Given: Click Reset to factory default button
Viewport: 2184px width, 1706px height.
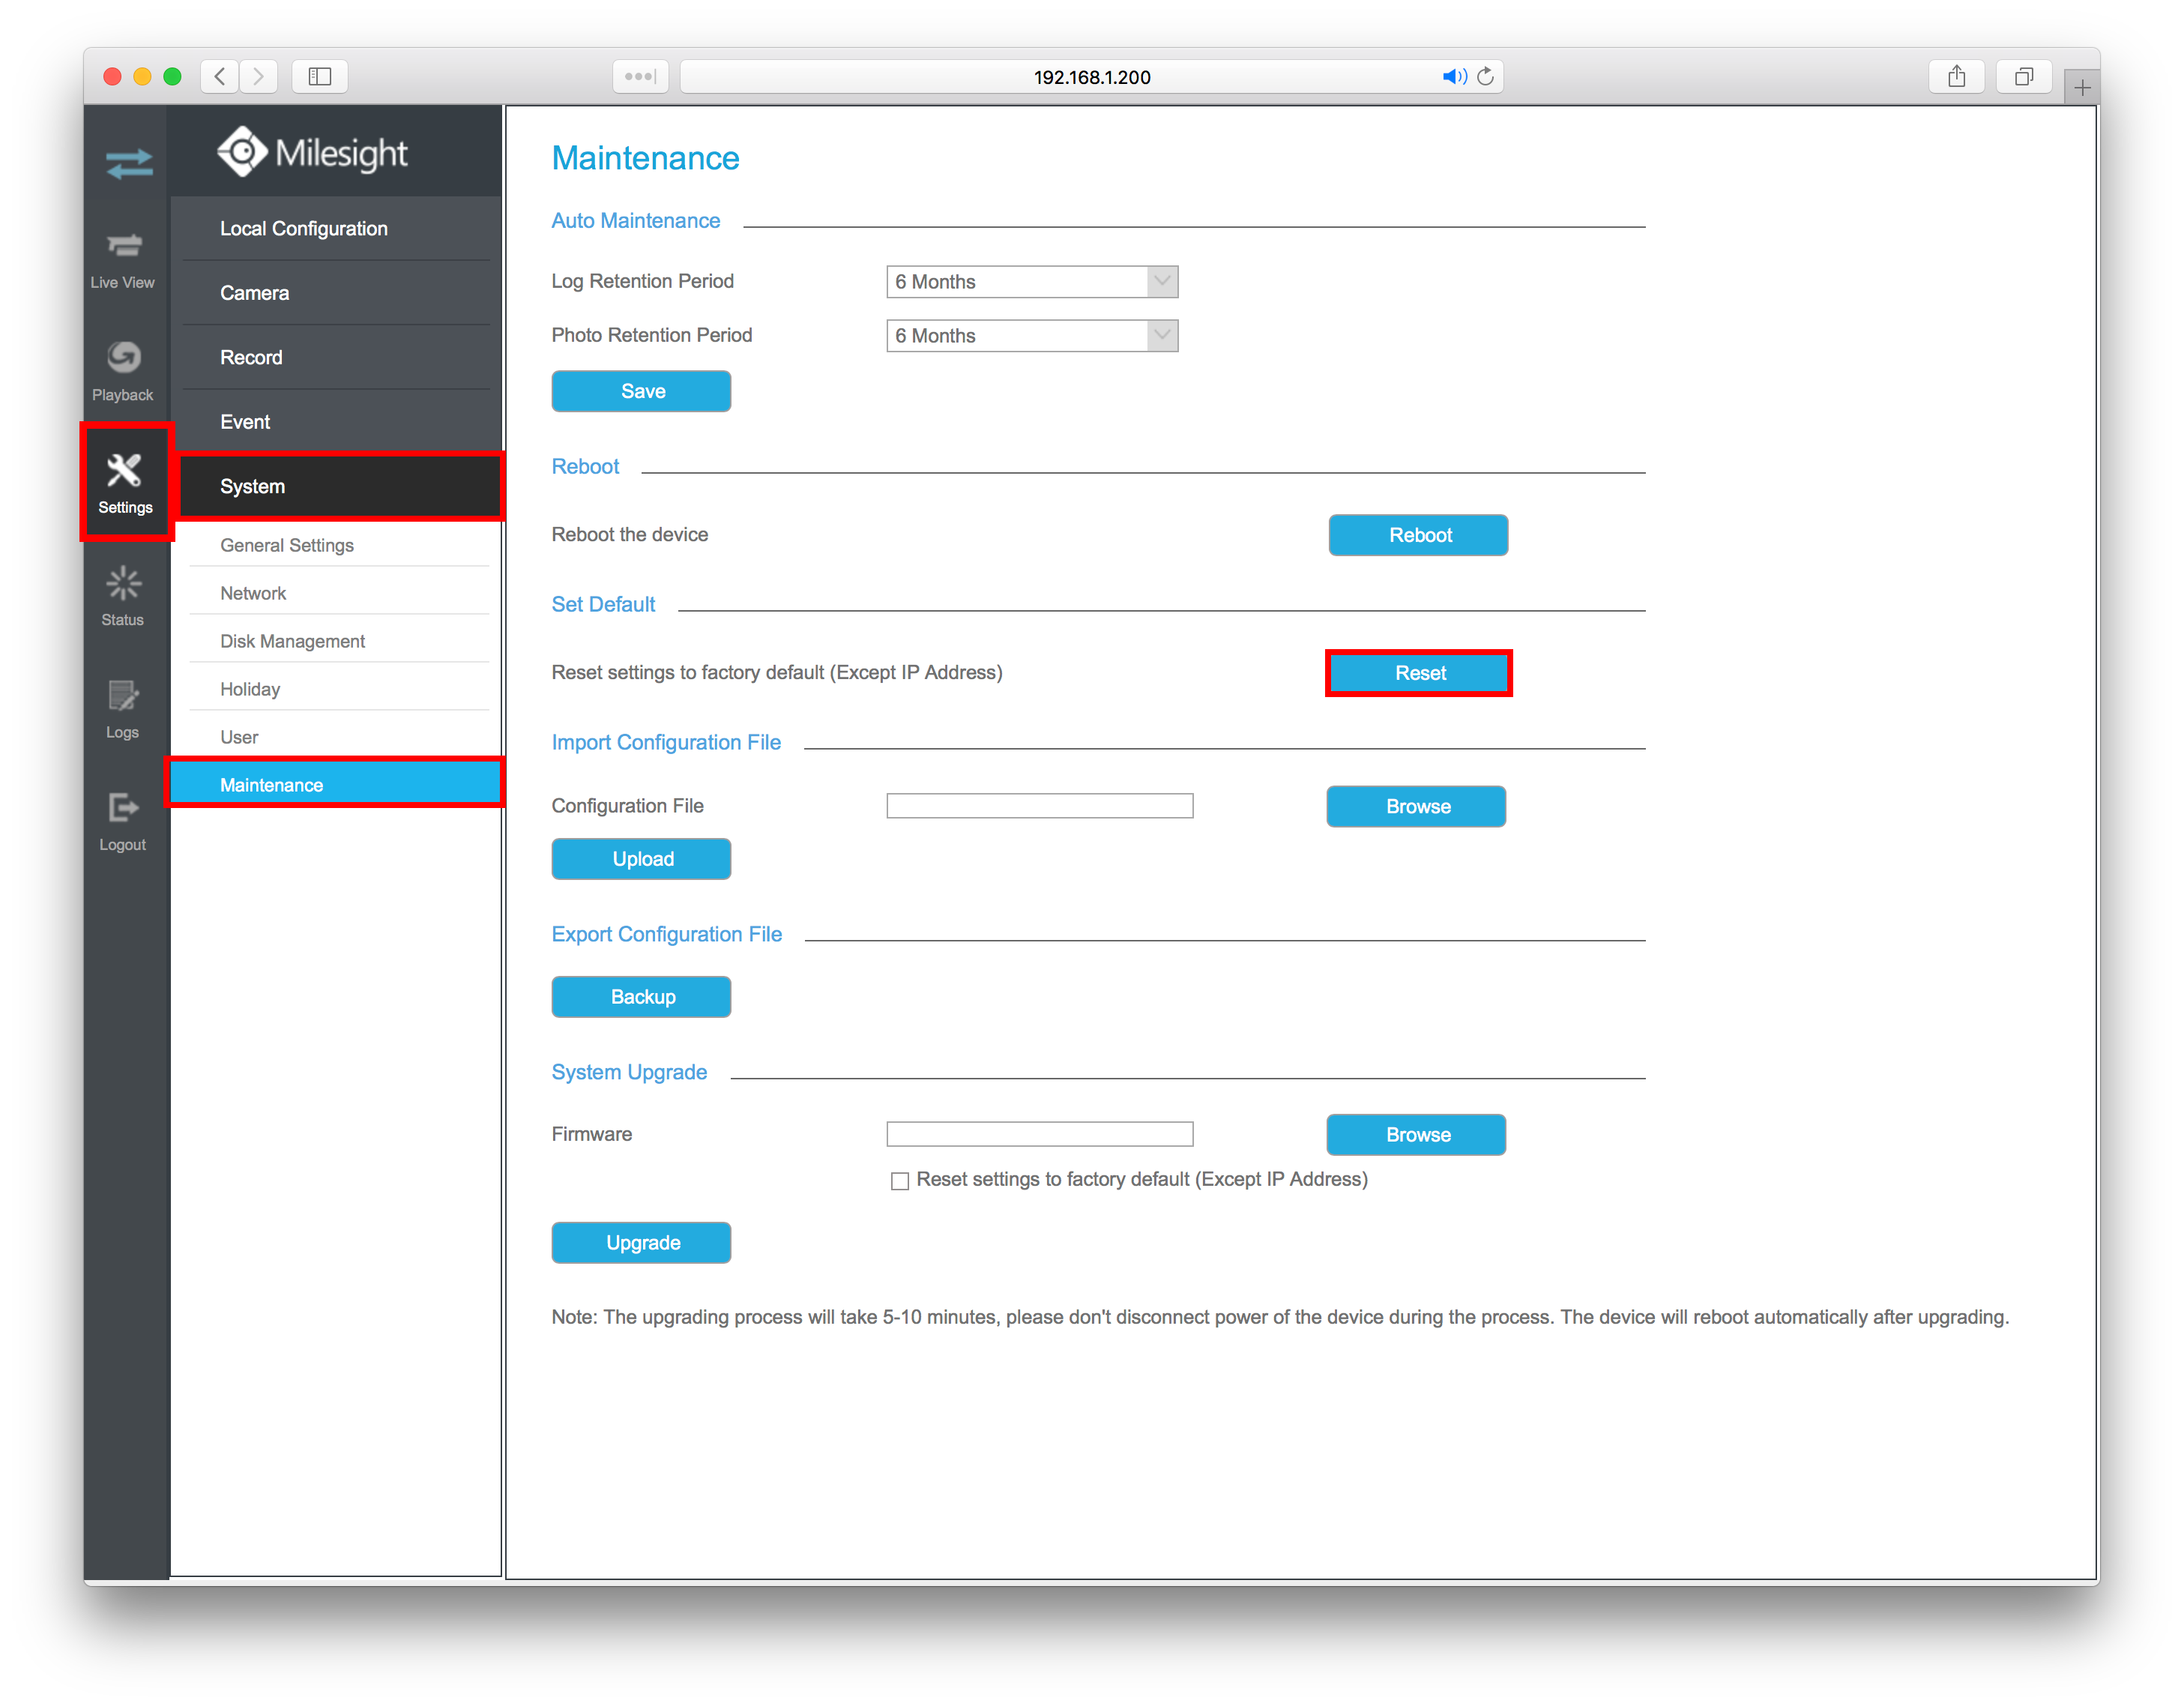Looking at the screenshot, I should (1418, 674).
